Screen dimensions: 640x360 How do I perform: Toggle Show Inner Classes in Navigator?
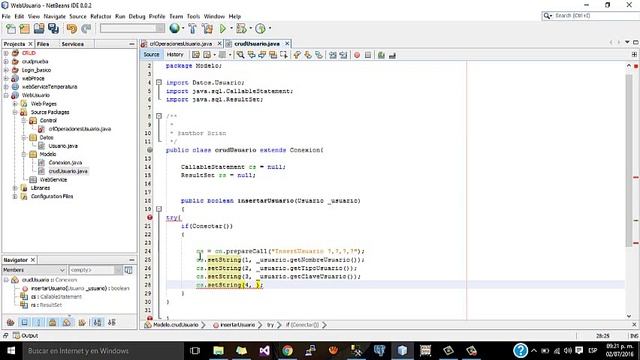[x=67, y=322]
